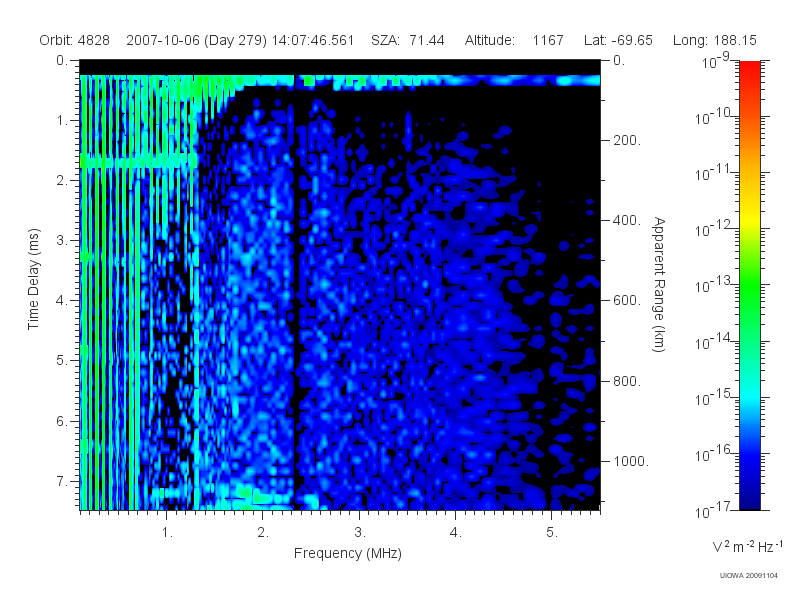The height and width of the screenshot is (600, 800).
Task: Click the '2.' tick on the time delay axis
Action: (62, 181)
